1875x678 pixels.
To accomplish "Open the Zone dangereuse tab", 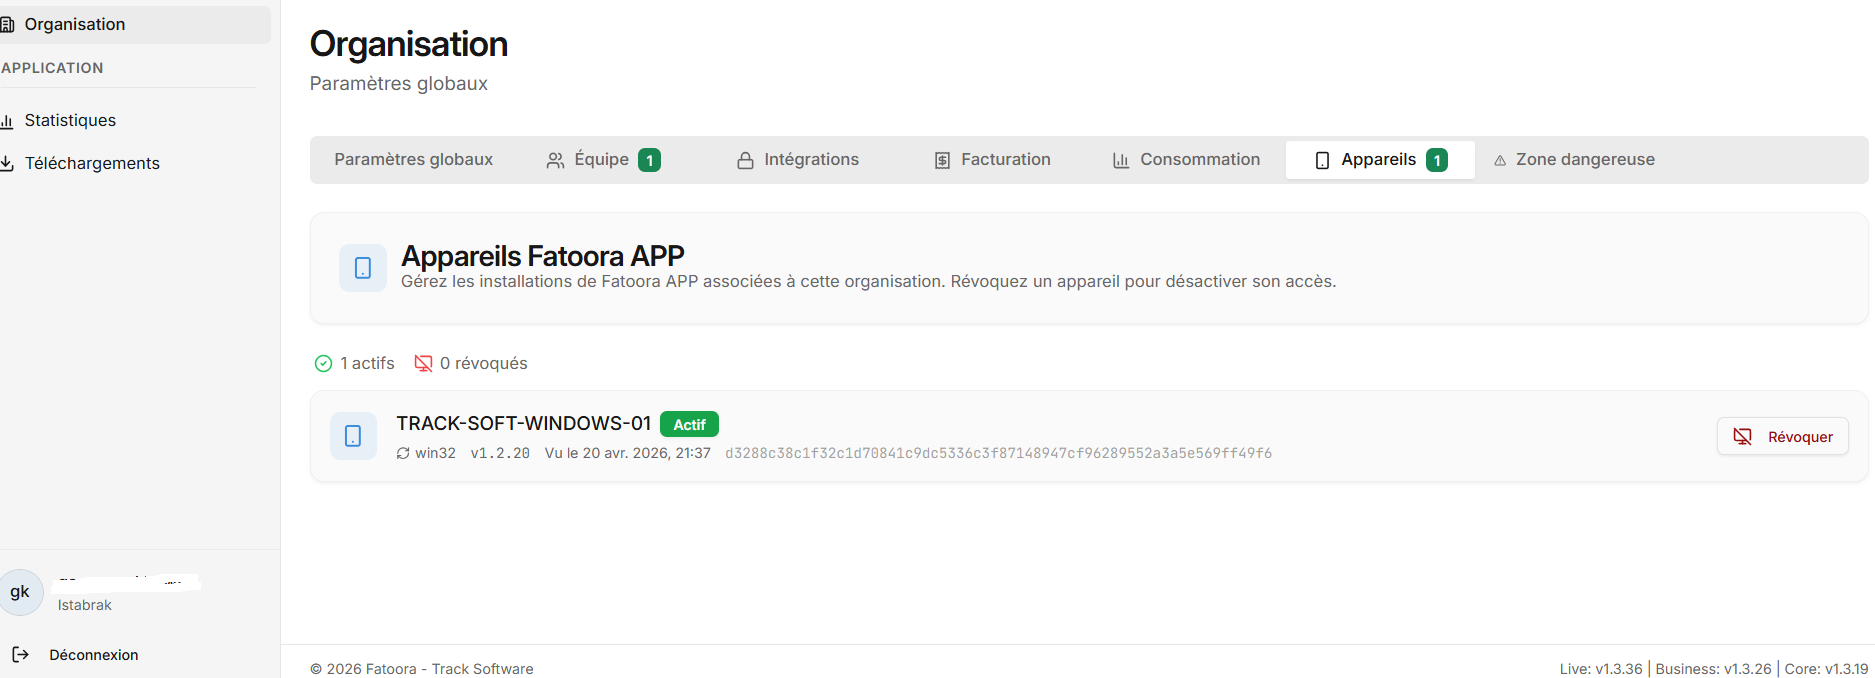I will [x=1574, y=159].
